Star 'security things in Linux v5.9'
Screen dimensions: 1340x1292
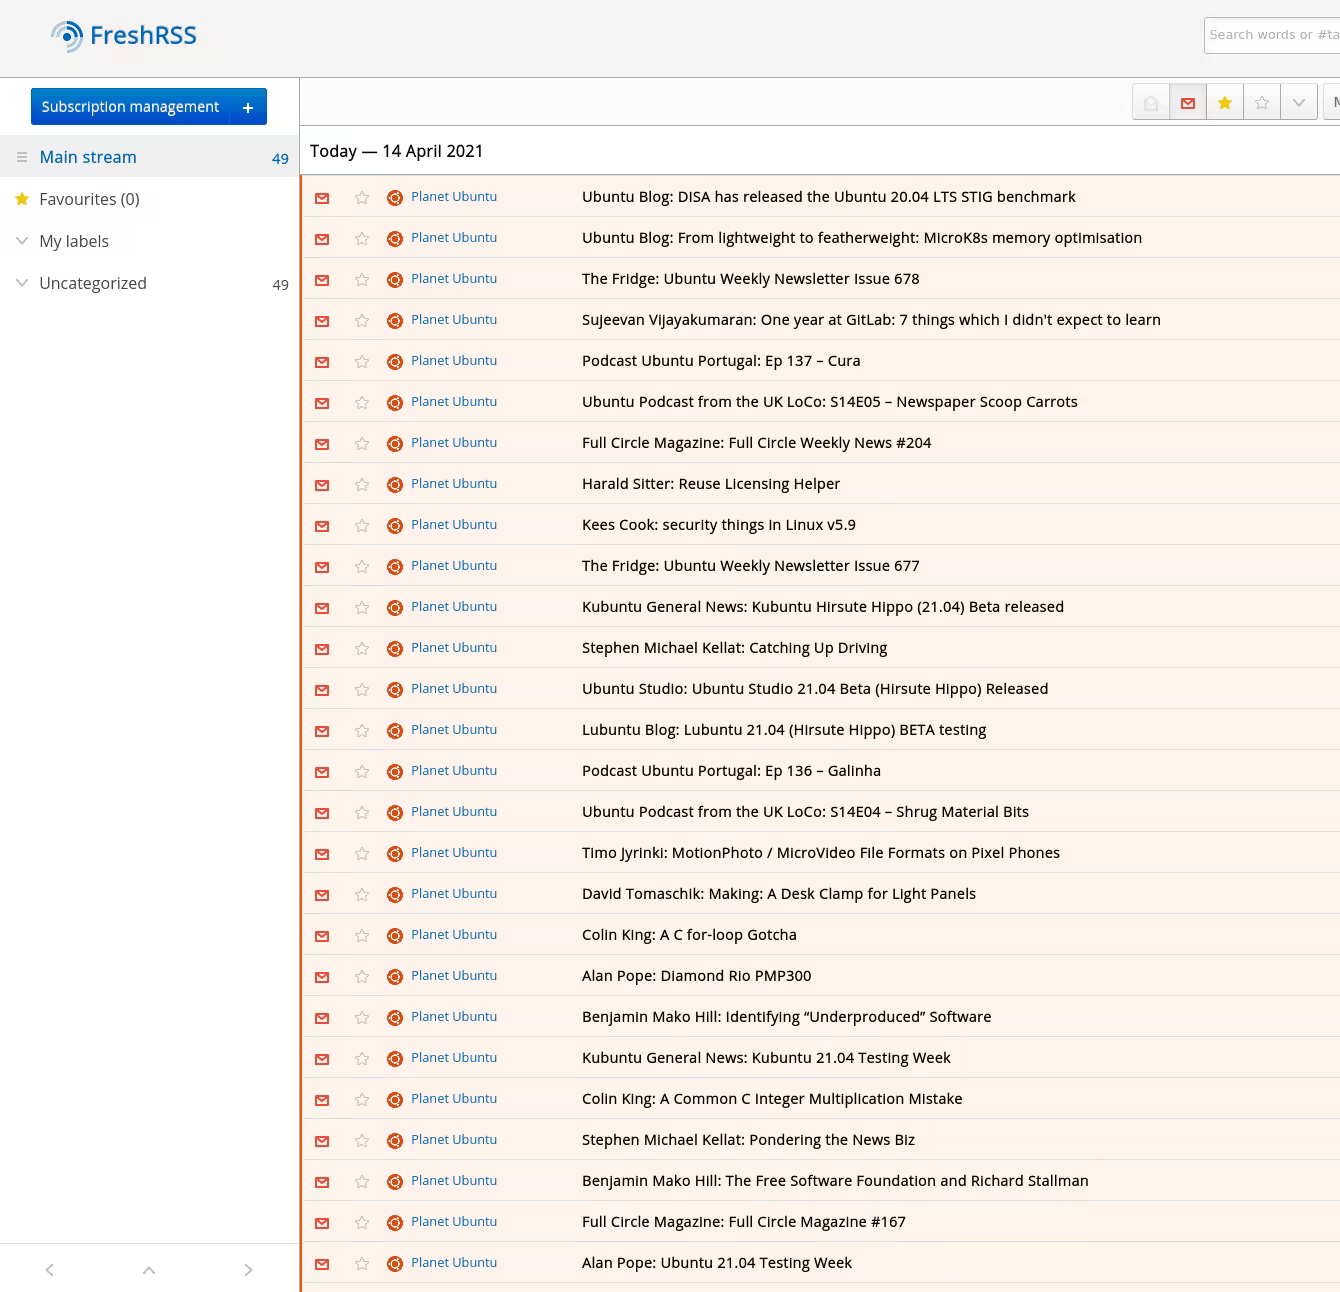pyautogui.click(x=362, y=526)
